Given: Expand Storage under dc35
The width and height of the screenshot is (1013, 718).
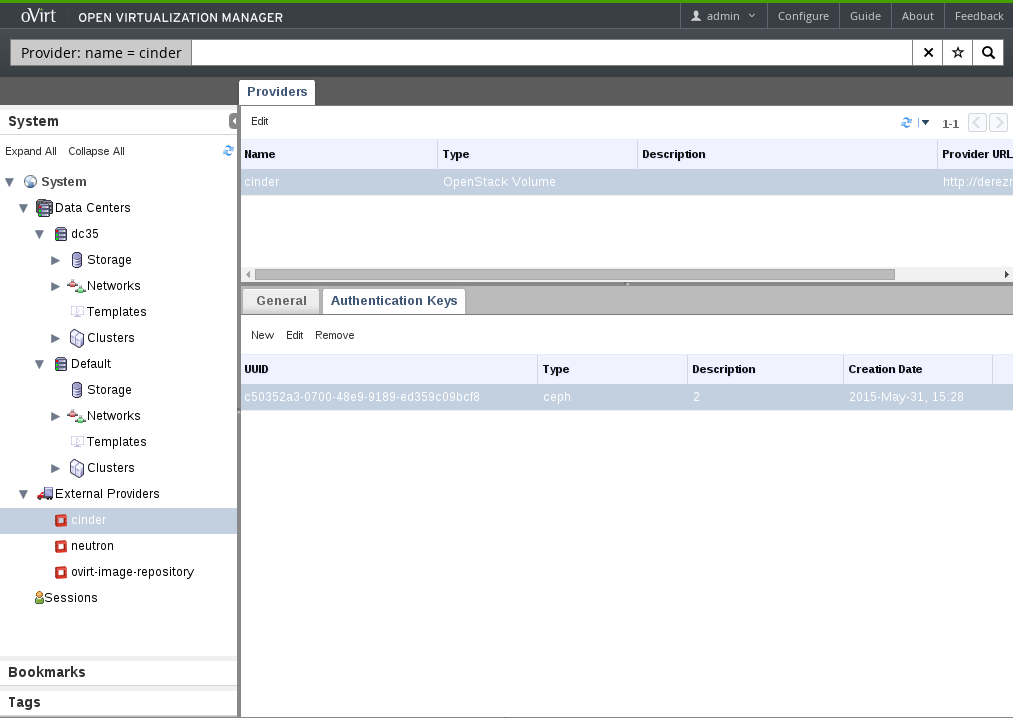Looking at the screenshot, I should pyautogui.click(x=56, y=260).
